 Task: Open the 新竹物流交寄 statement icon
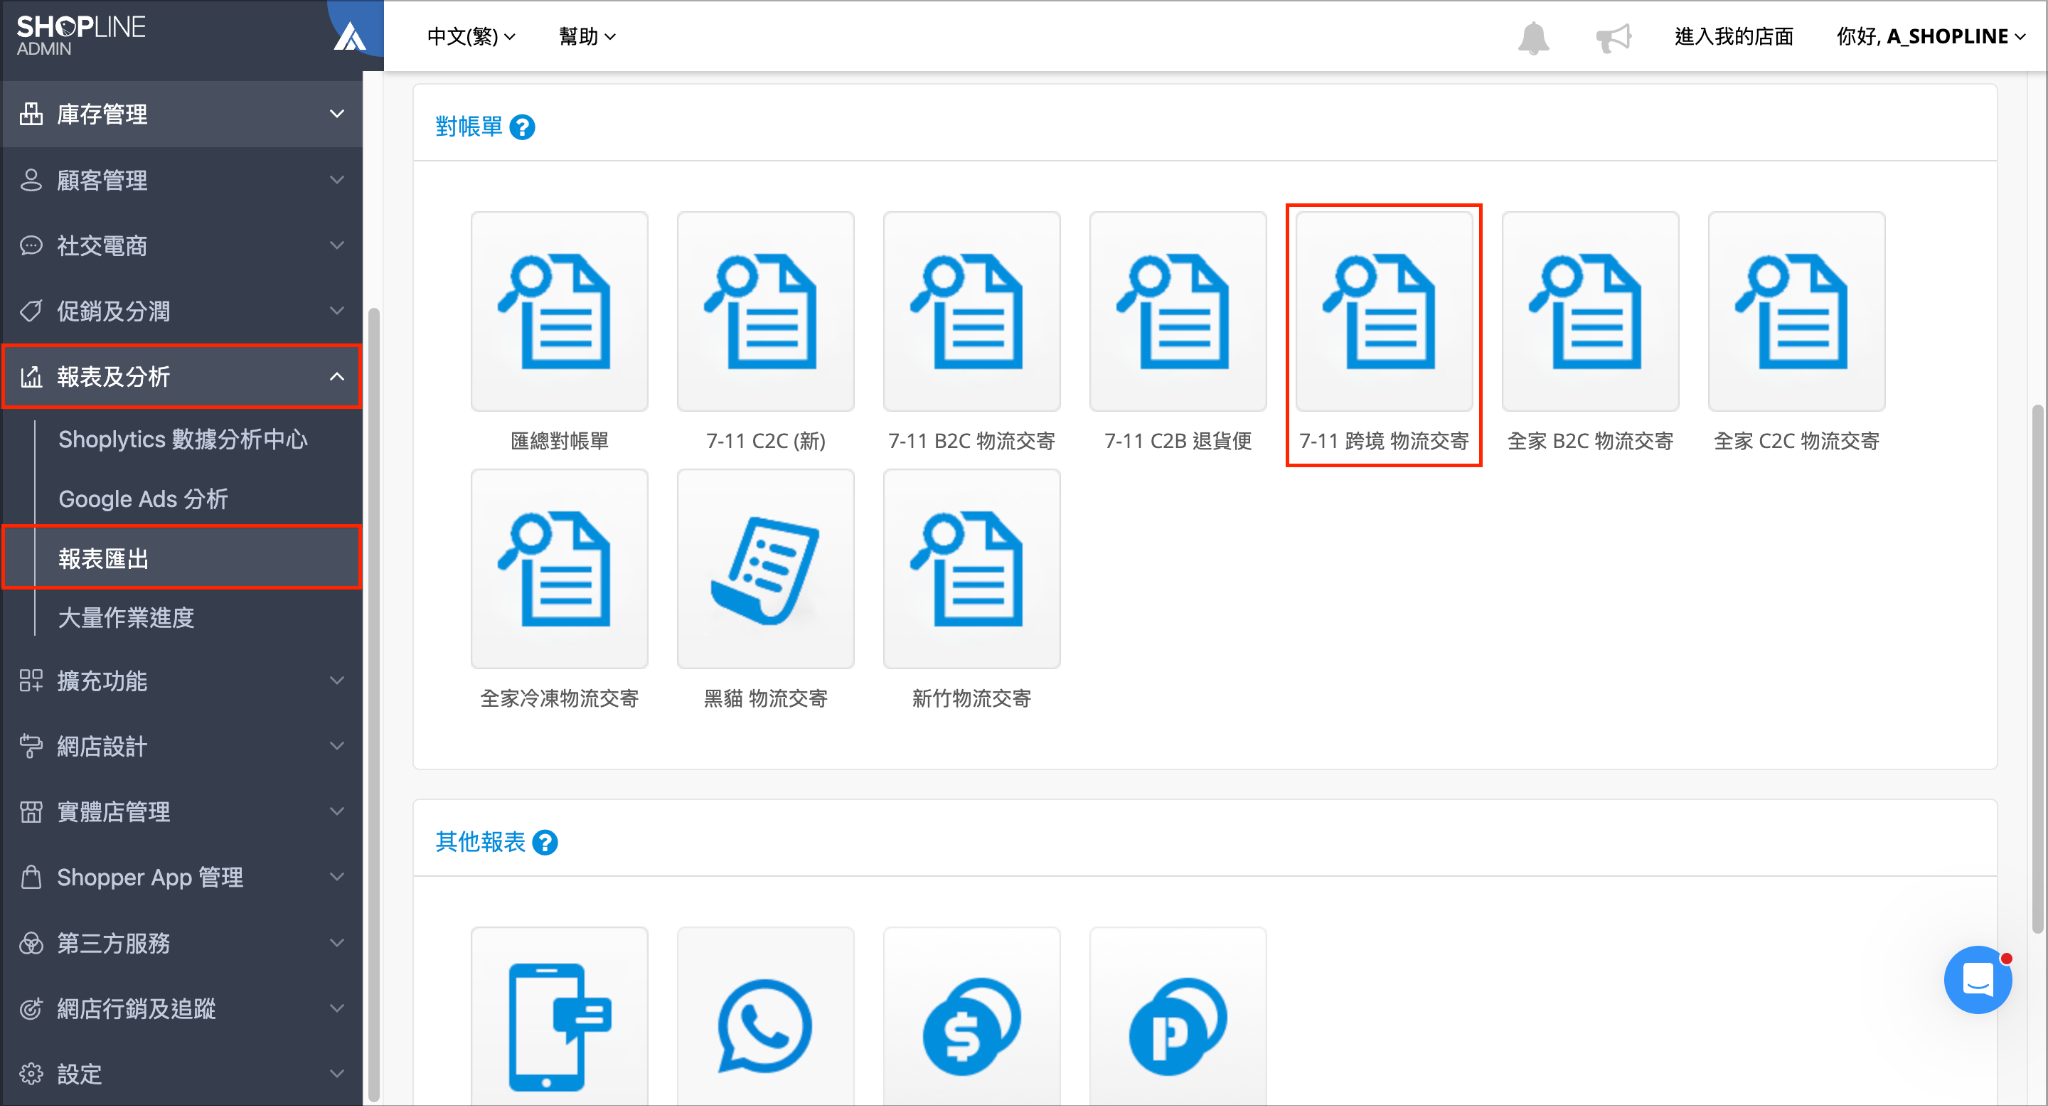point(971,569)
